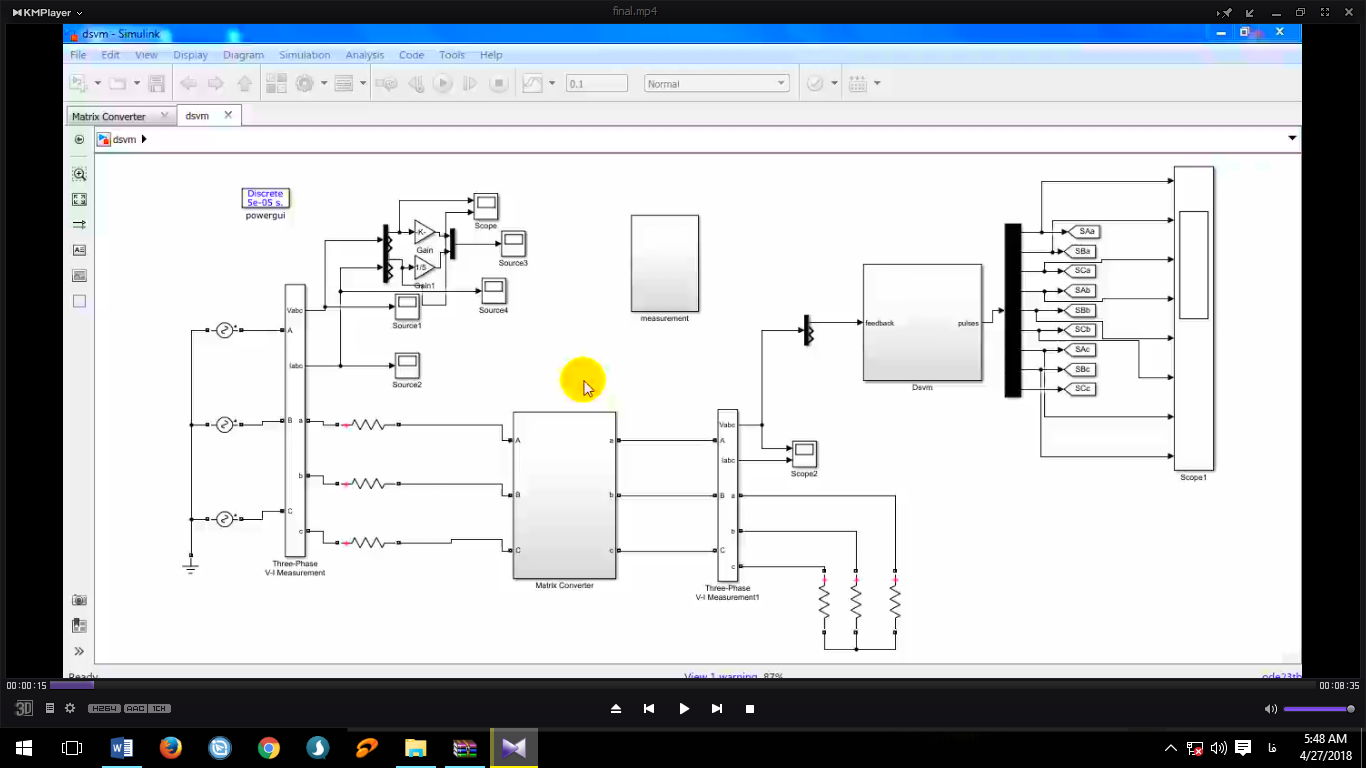Click the Save model toolbar icon
The image size is (1366, 768).
pyautogui.click(x=156, y=84)
